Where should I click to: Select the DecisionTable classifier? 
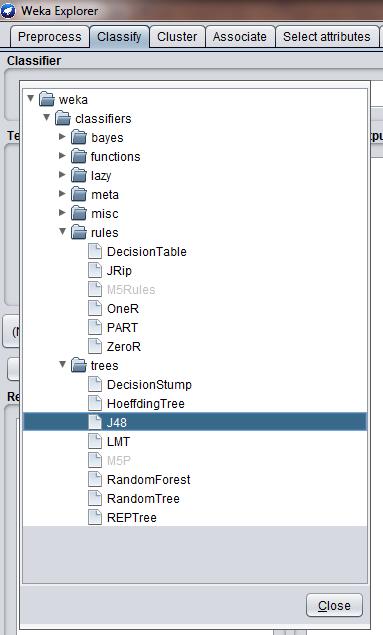[147, 251]
